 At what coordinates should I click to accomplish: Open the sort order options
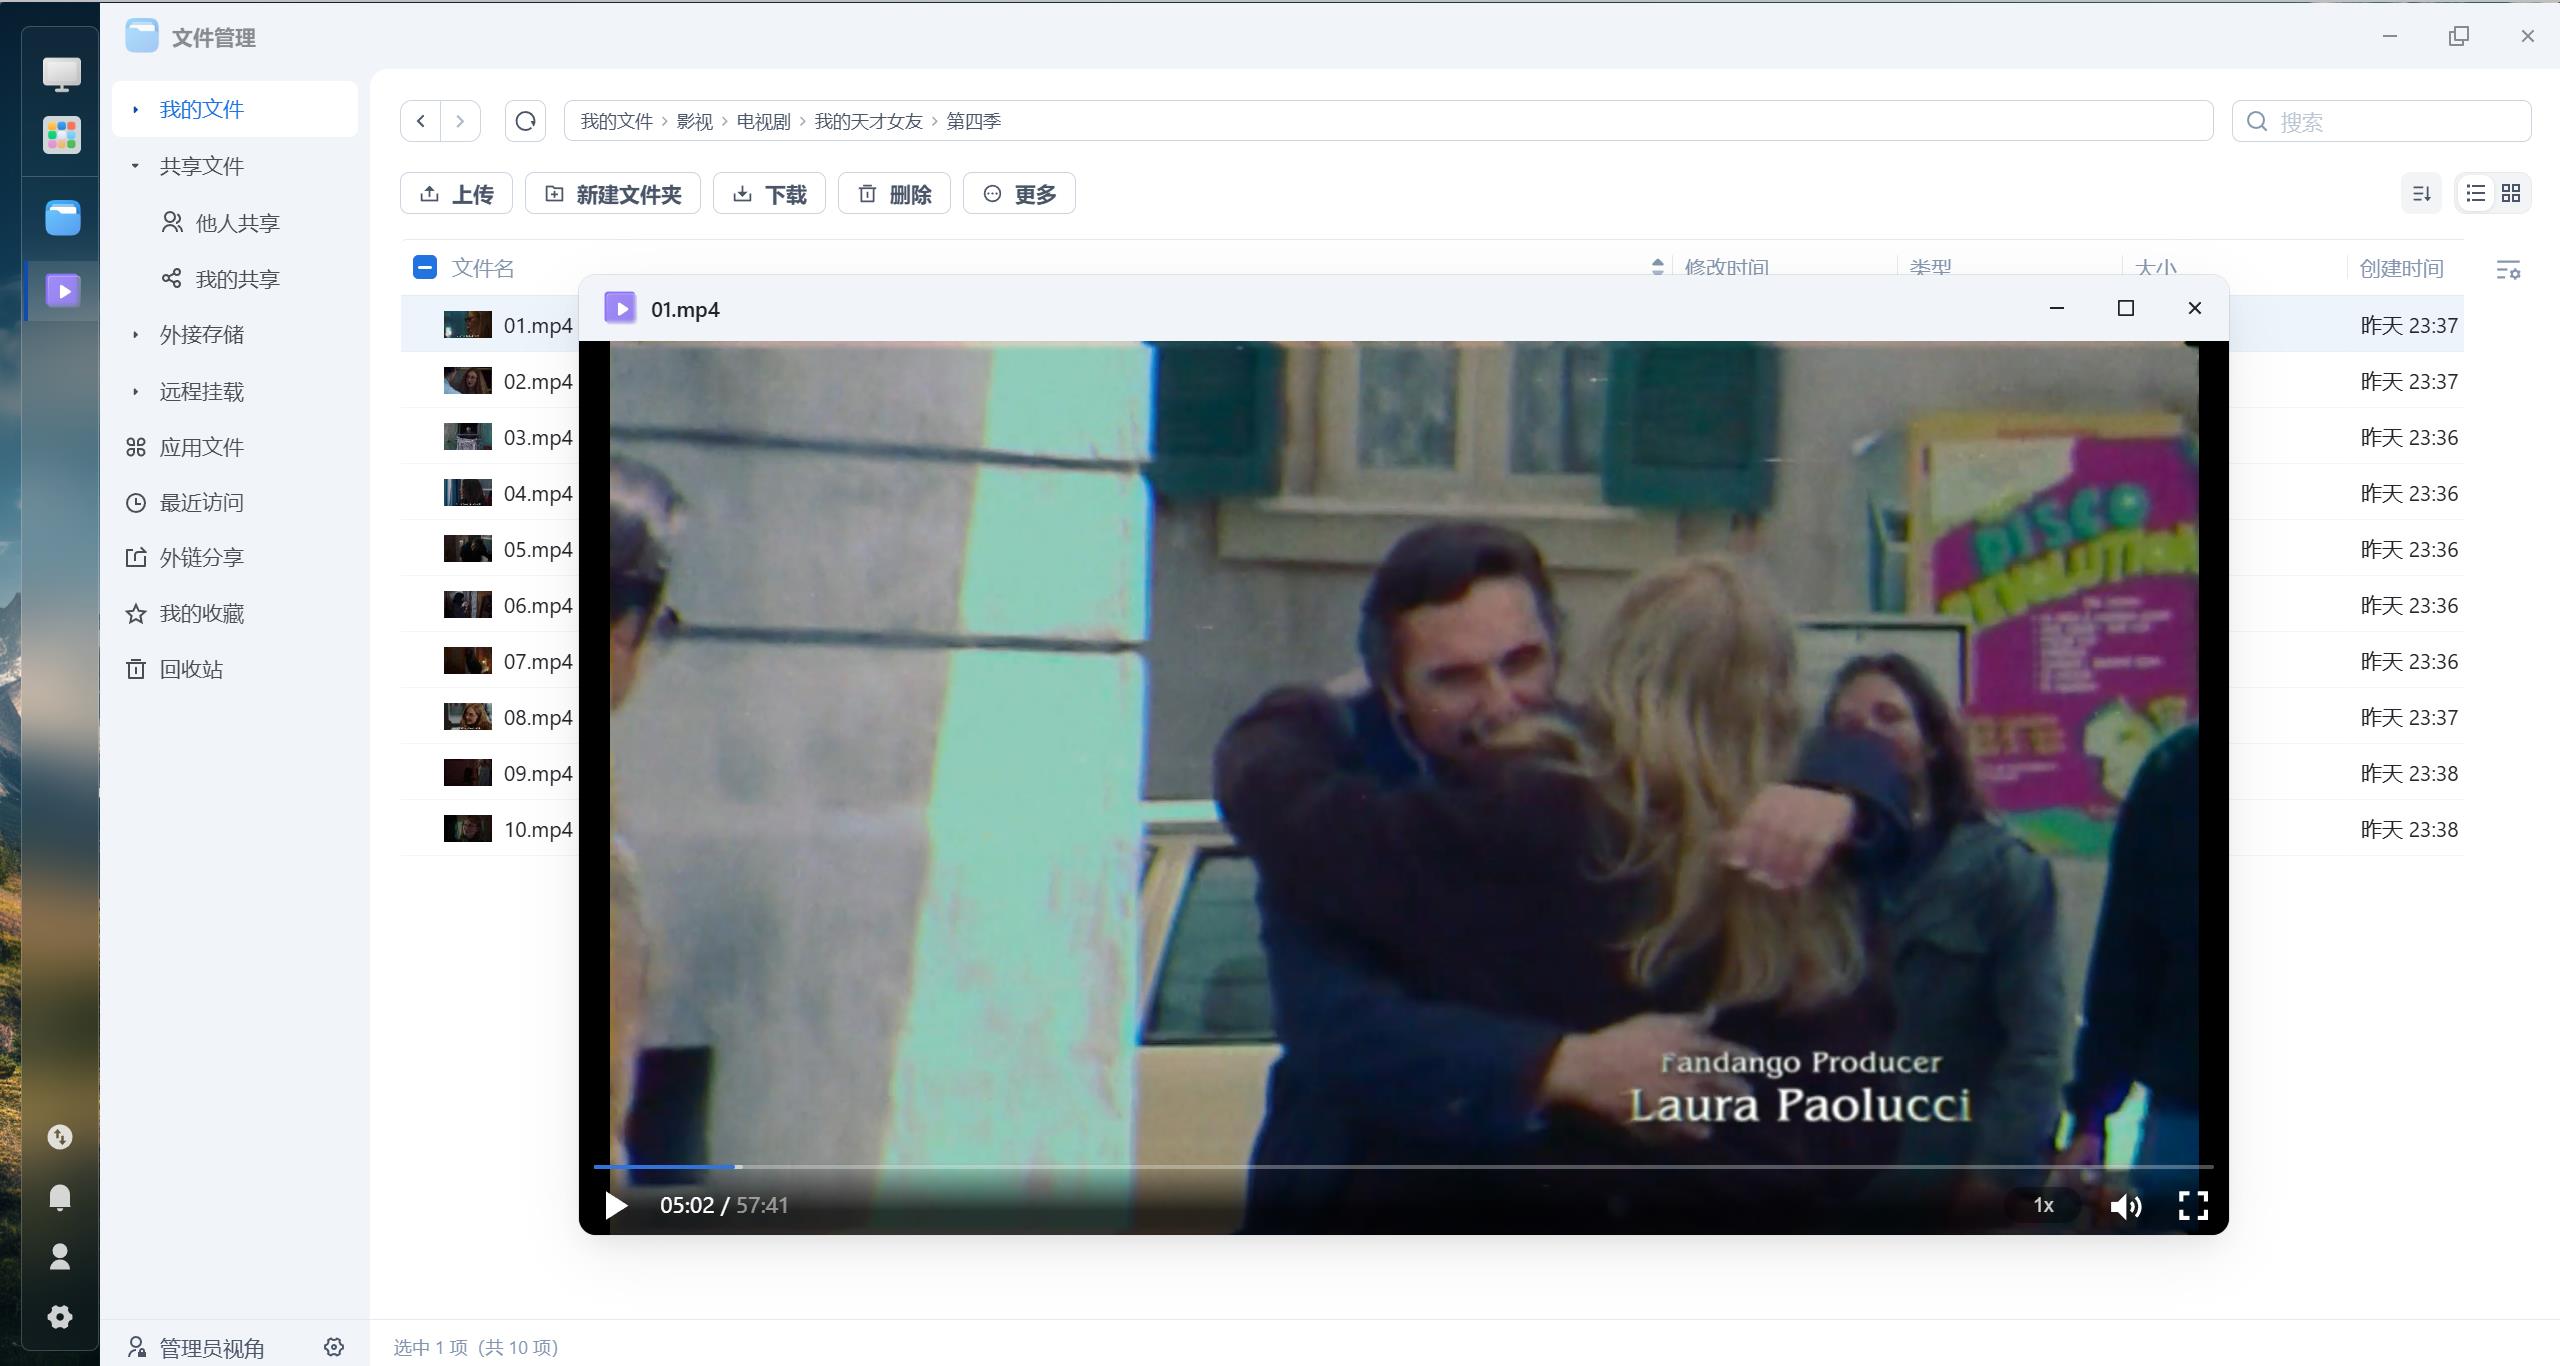(x=2422, y=193)
